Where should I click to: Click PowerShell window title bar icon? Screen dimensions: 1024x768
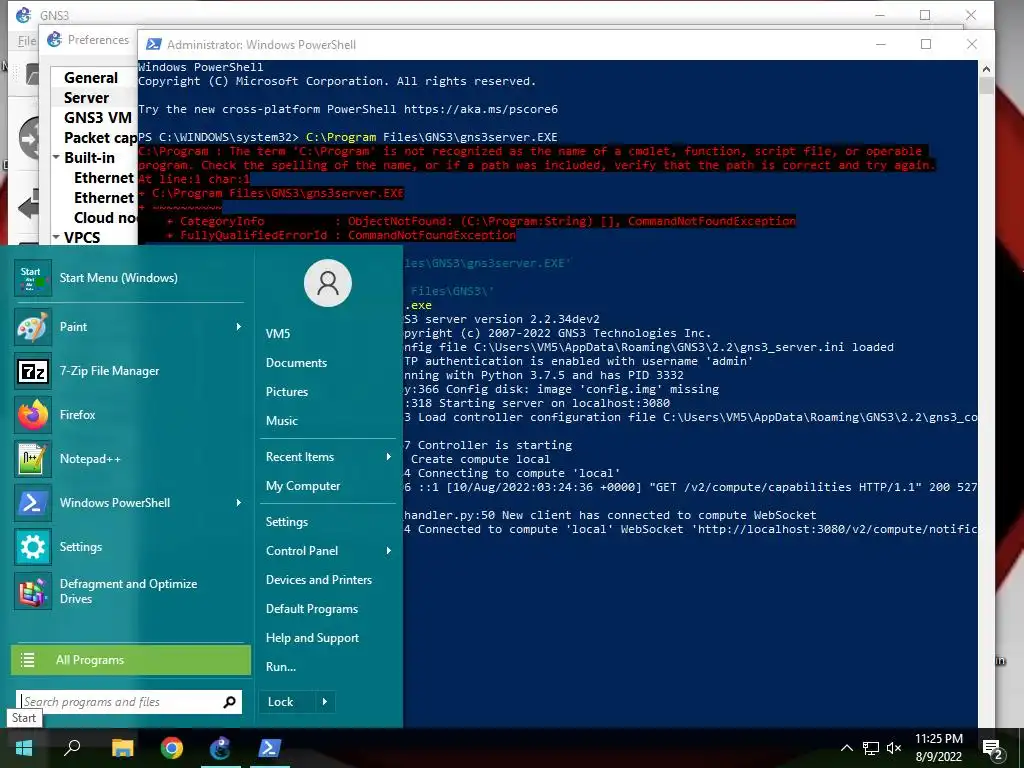tap(153, 44)
